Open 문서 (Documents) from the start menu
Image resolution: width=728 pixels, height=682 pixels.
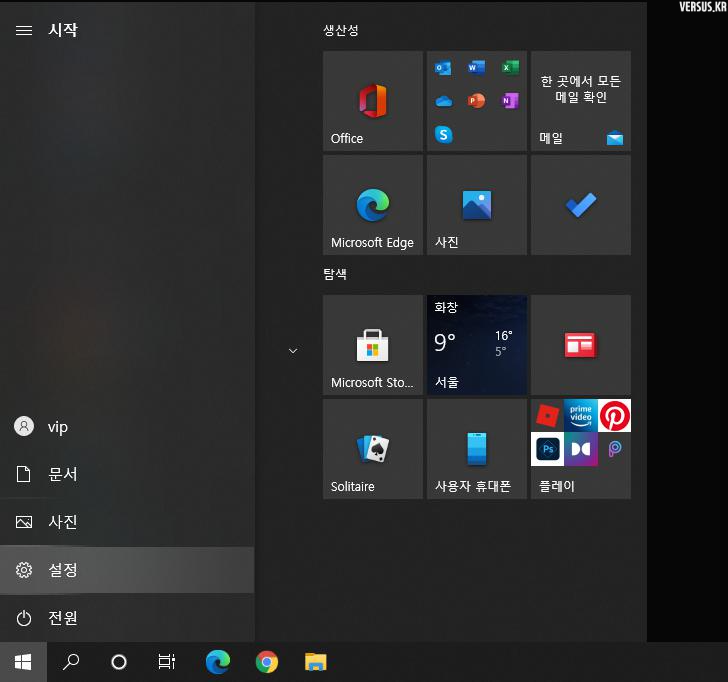[127, 474]
